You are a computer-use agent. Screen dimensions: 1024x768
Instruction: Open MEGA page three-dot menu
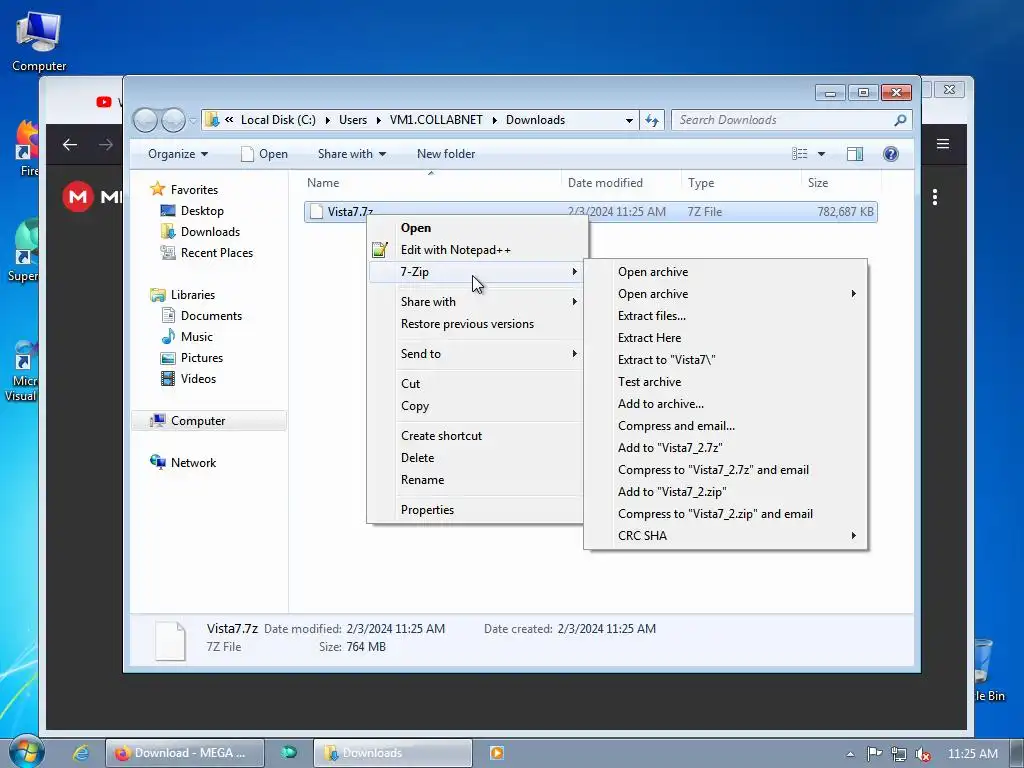pyautogui.click(x=935, y=197)
